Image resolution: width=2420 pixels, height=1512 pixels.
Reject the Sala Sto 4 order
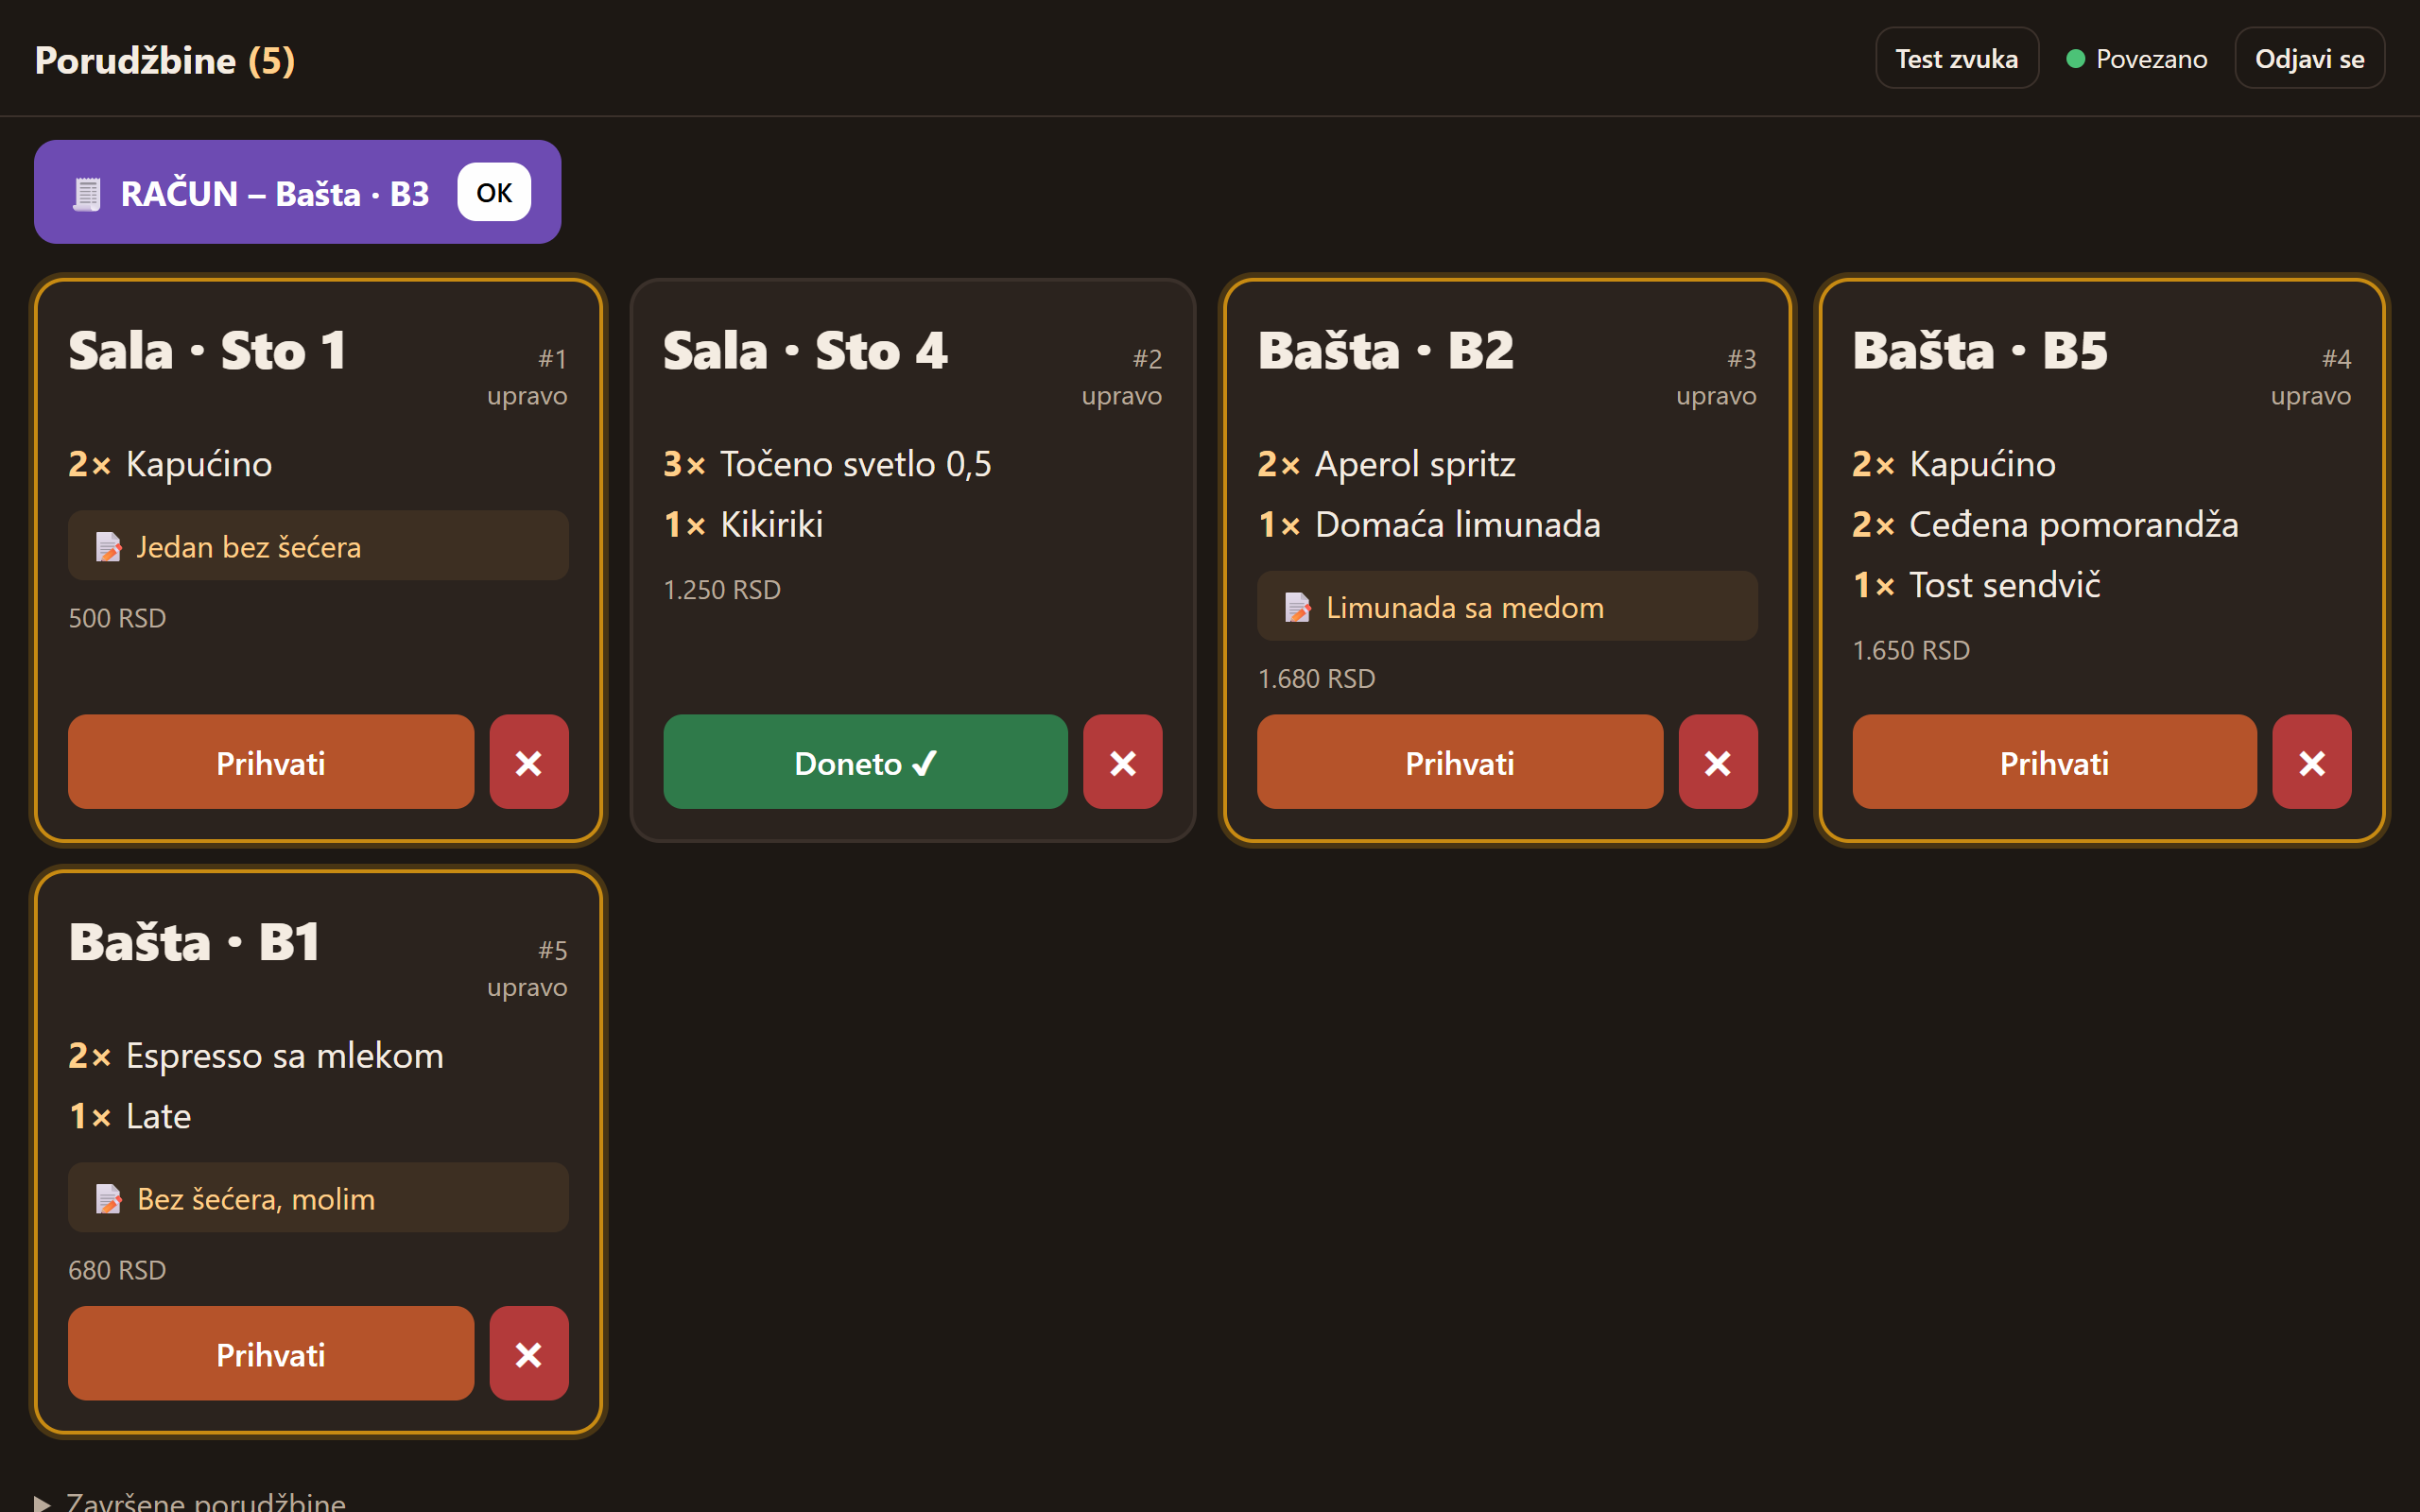coord(1122,762)
